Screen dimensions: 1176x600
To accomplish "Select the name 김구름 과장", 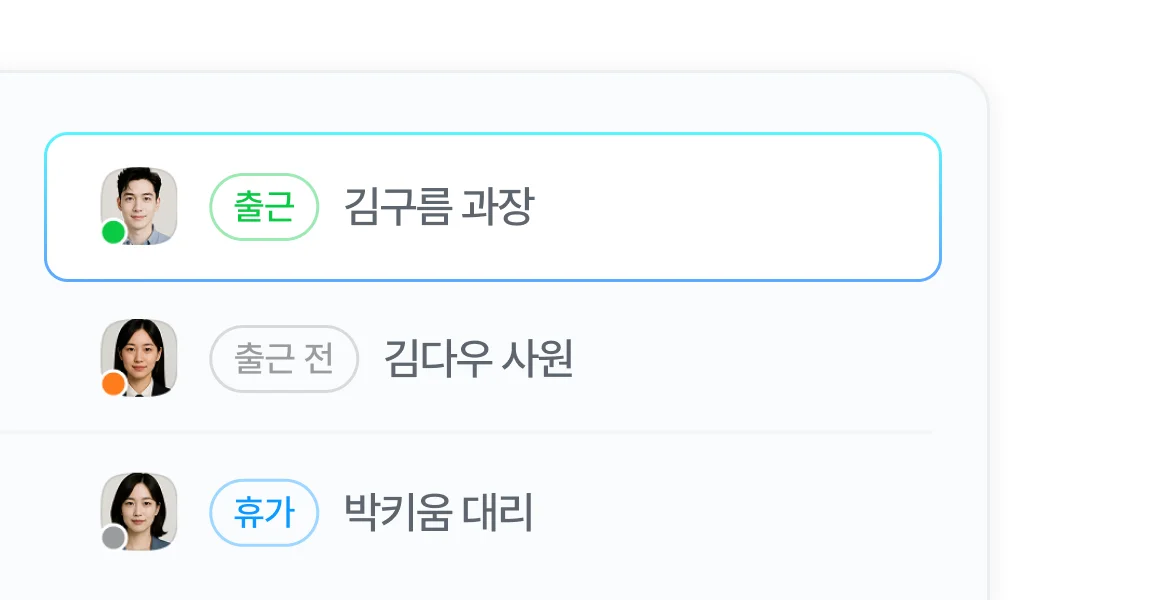I will coord(438,207).
